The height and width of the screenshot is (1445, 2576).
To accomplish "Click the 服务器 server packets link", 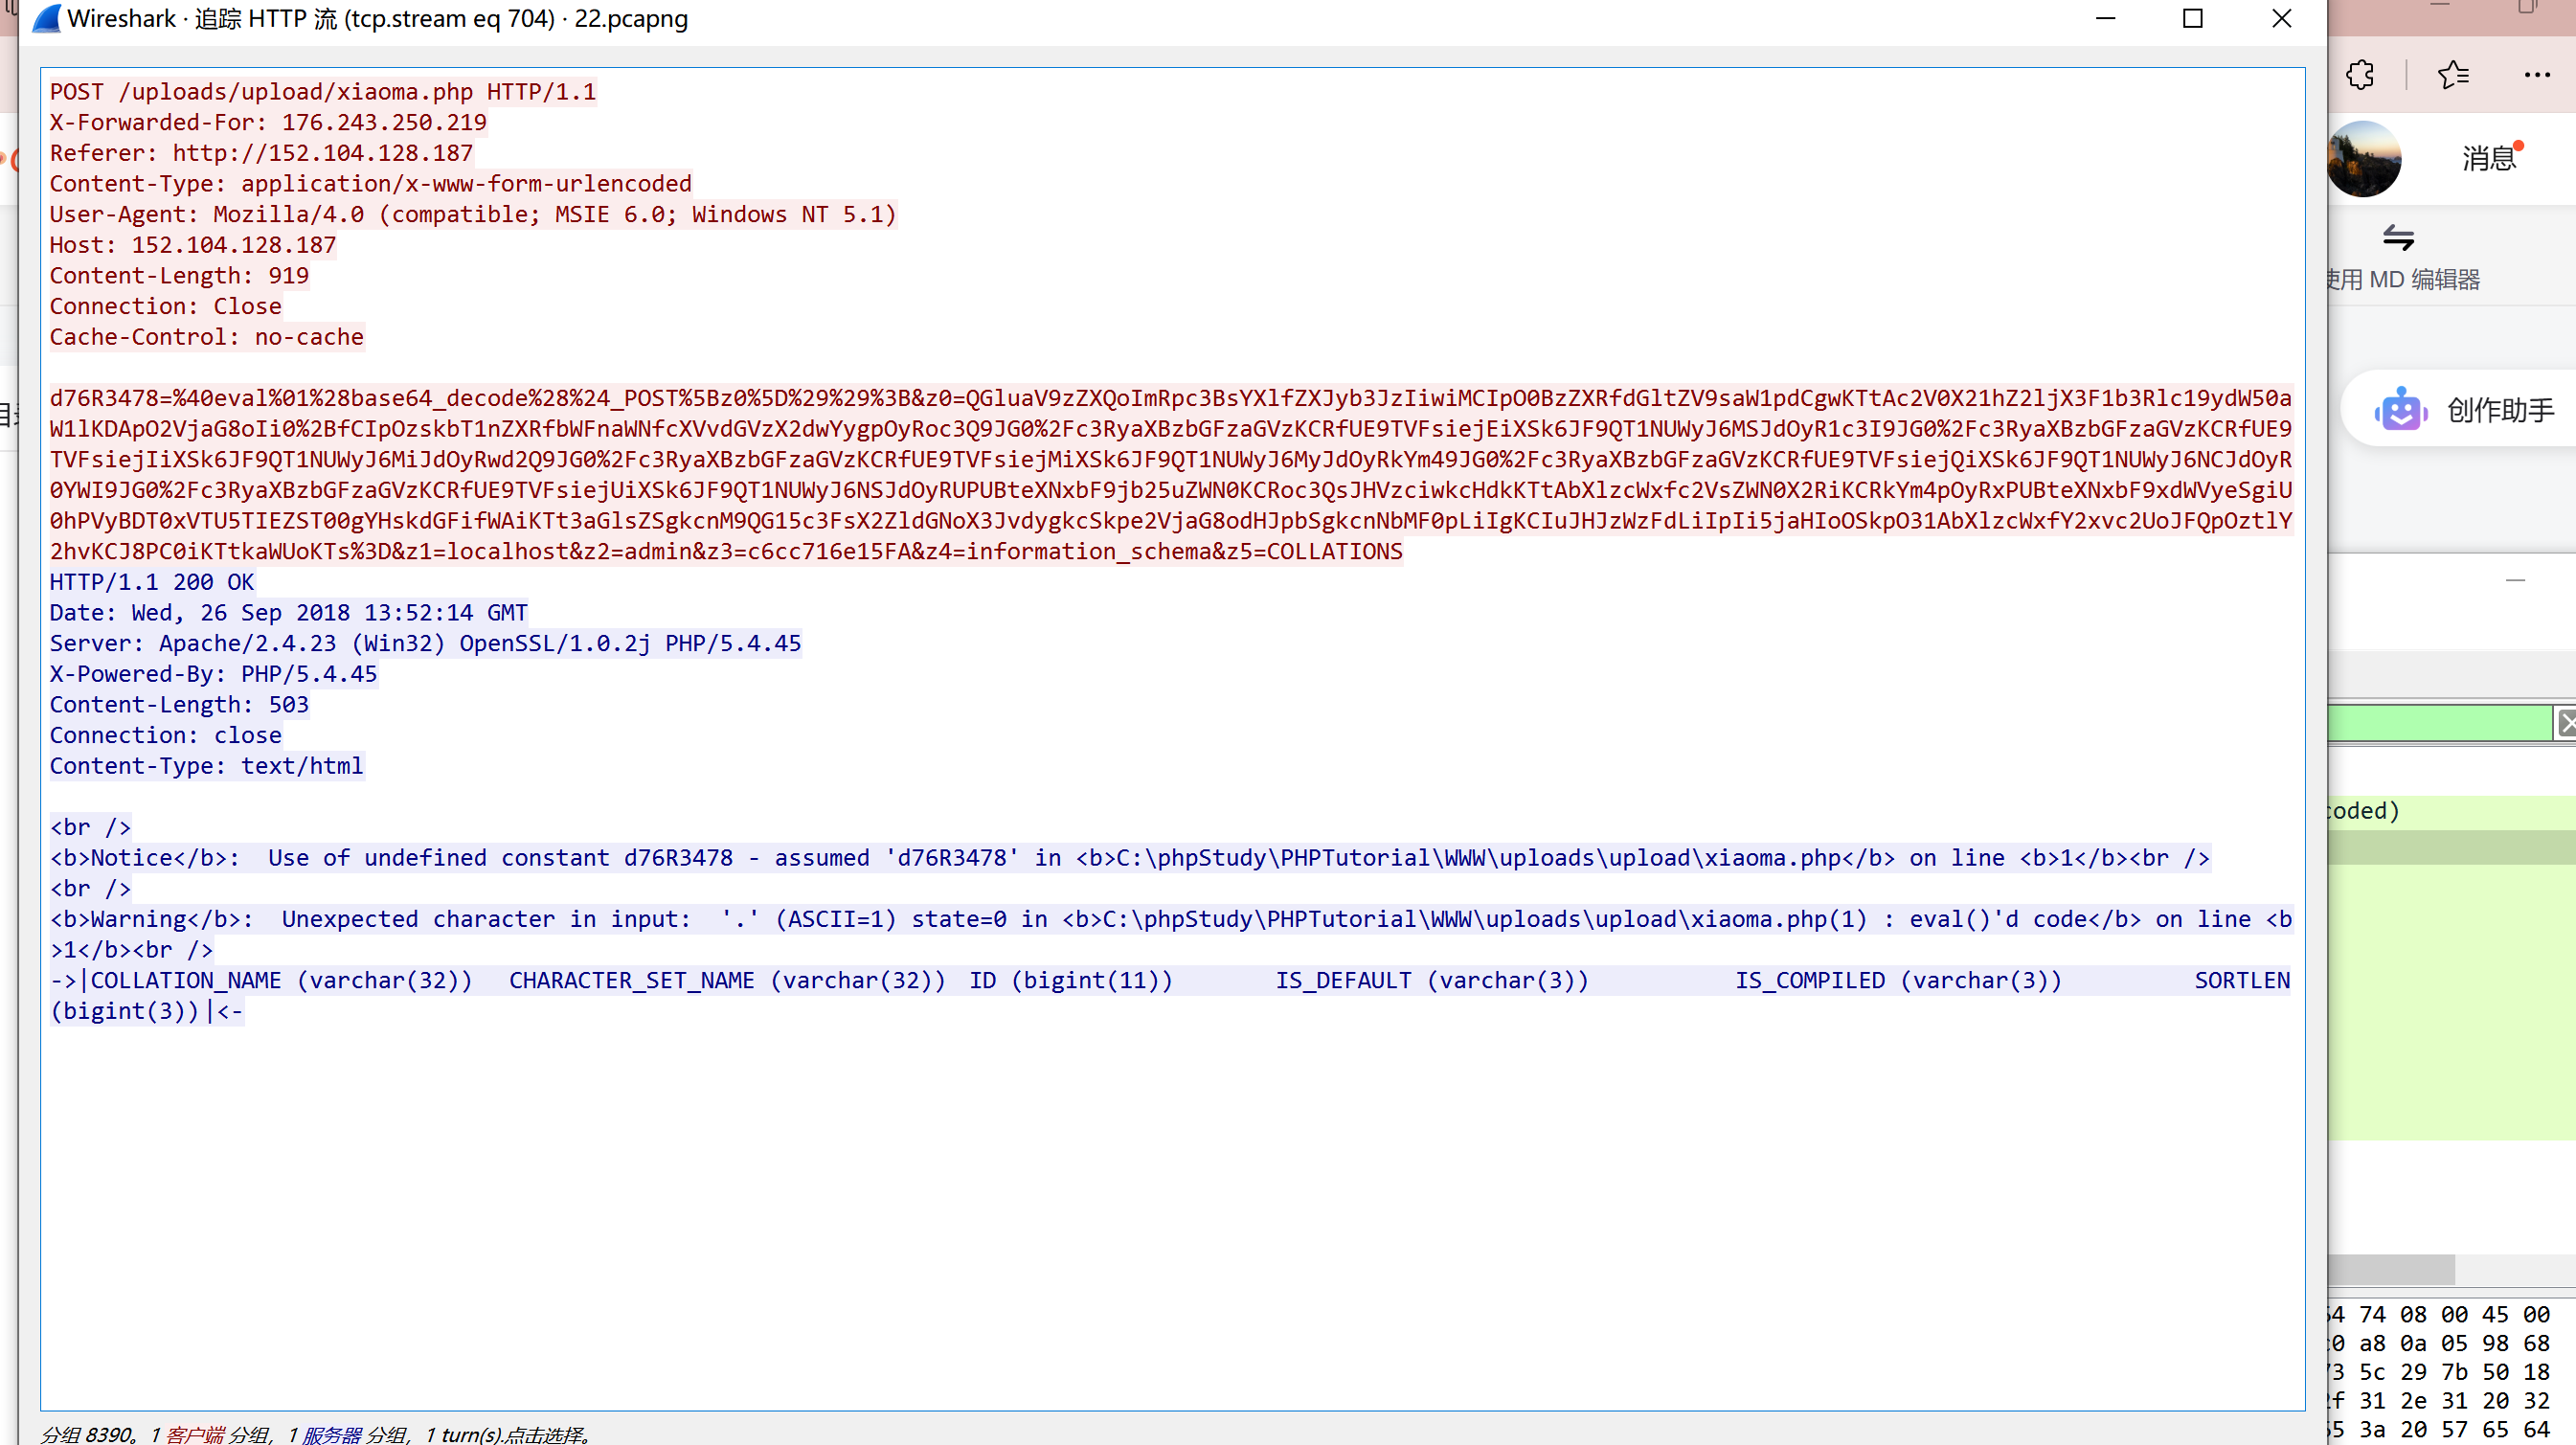I will coord(331,1435).
